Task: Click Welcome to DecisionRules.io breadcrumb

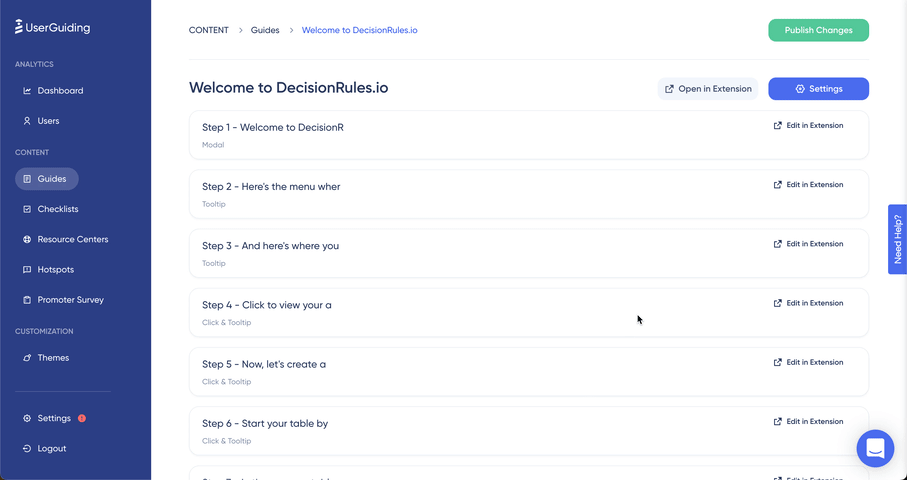Action: (x=360, y=30)
